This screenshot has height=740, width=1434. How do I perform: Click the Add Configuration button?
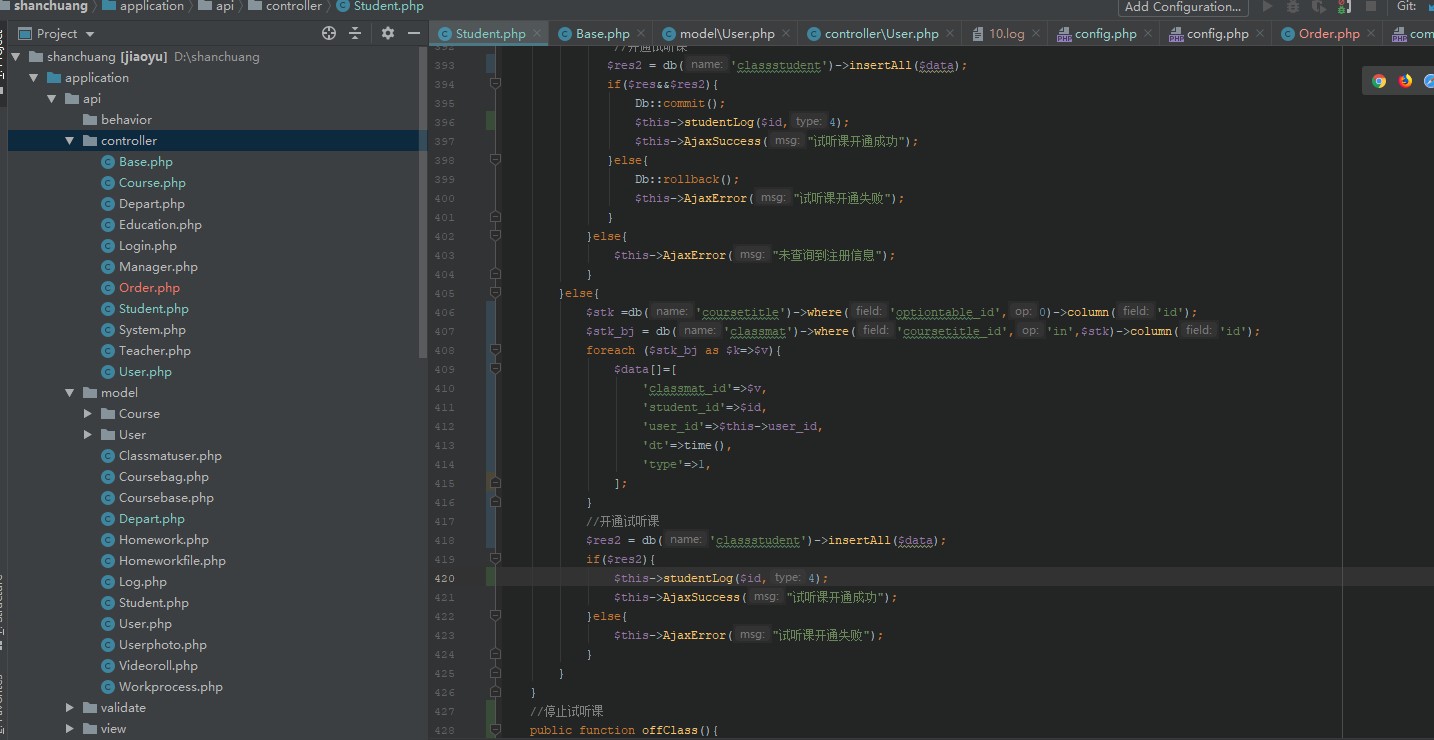(1183, 7)
